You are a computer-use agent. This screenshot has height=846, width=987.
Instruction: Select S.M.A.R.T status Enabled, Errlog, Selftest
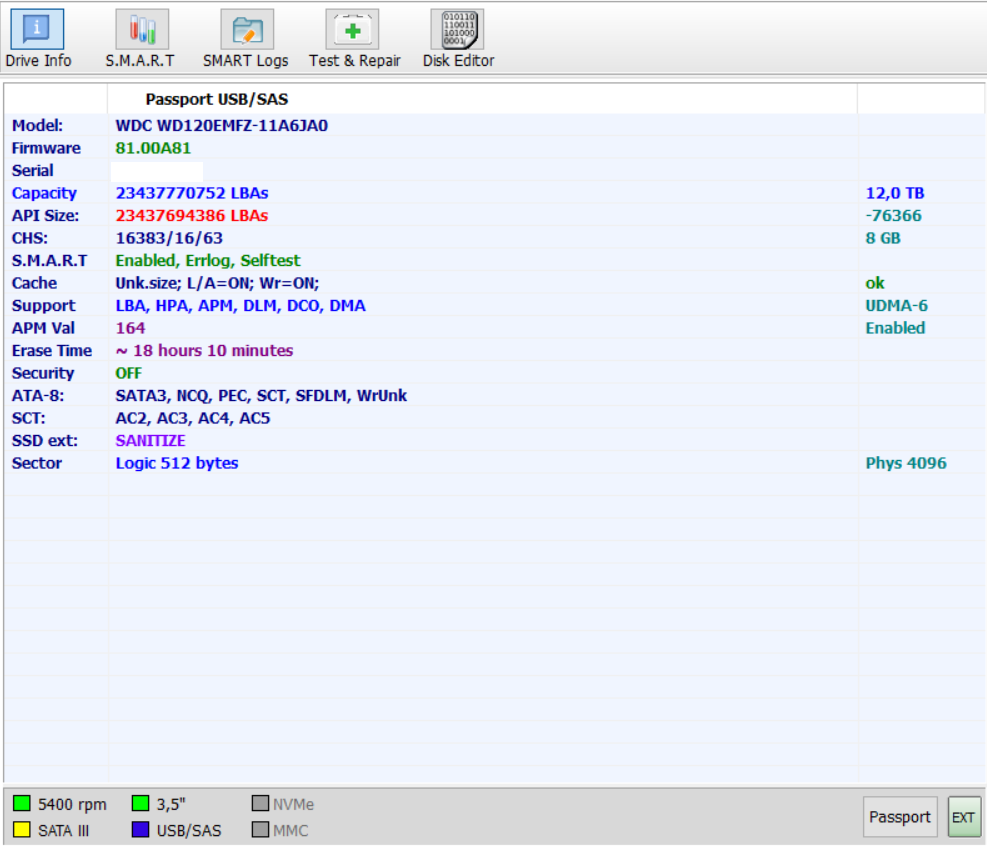tap(208, 261)
